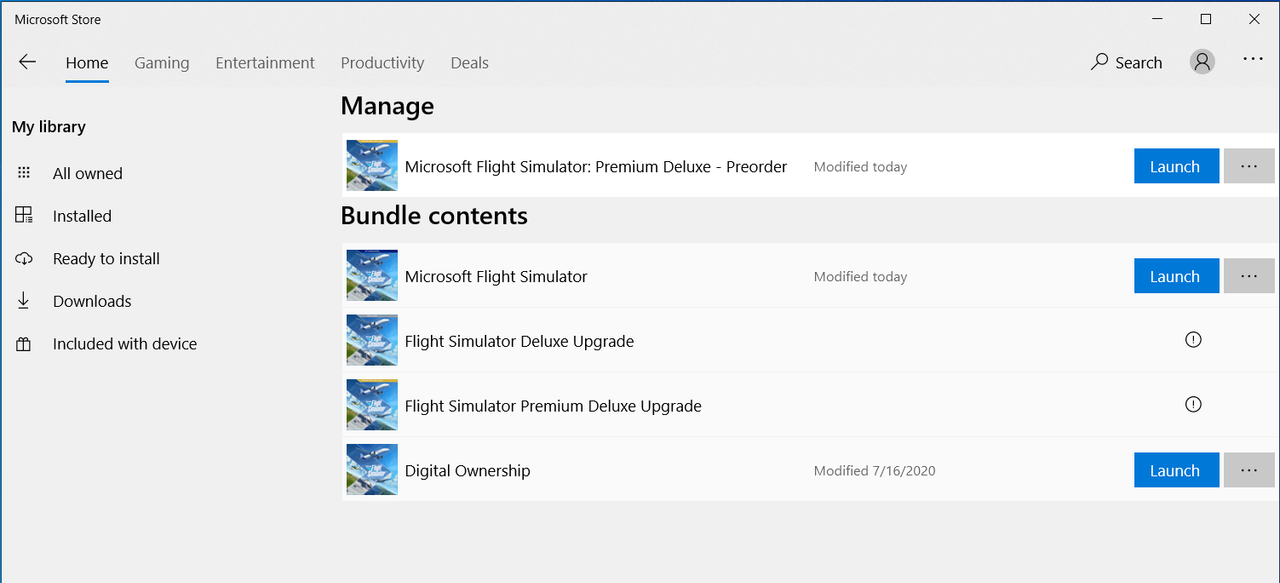This screenshot has width=1280, height=583.
Task: Maximize the Microsoft Store window
Action: coord(1206,19)
